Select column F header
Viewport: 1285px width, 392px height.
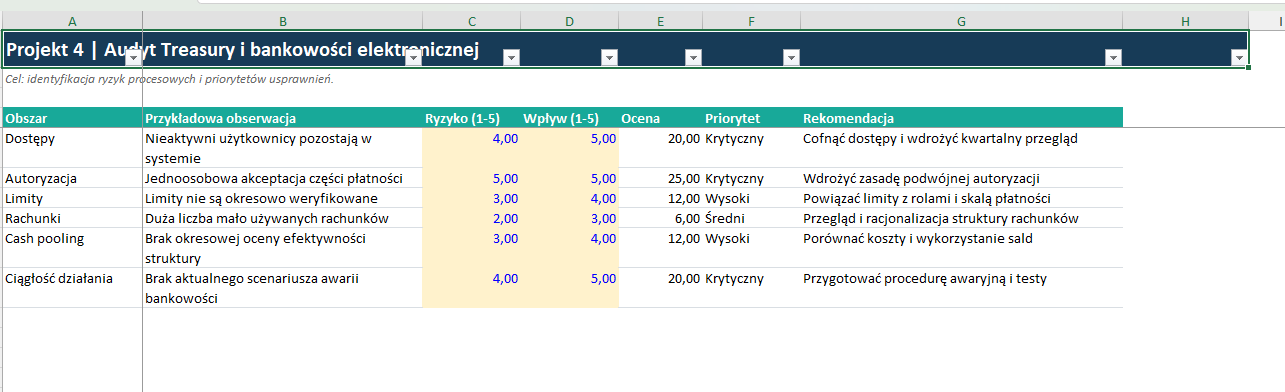click(x=751, y=20)
